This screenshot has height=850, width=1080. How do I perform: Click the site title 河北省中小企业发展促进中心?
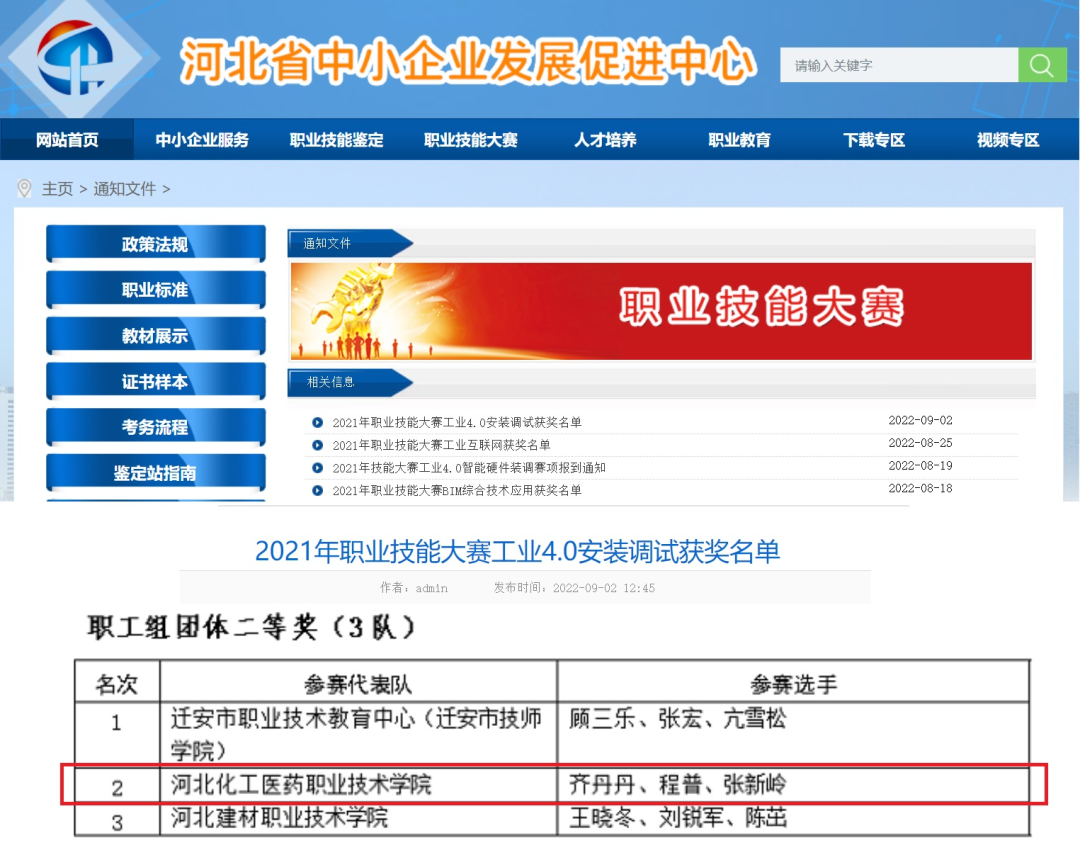click(x=468, y=61)
